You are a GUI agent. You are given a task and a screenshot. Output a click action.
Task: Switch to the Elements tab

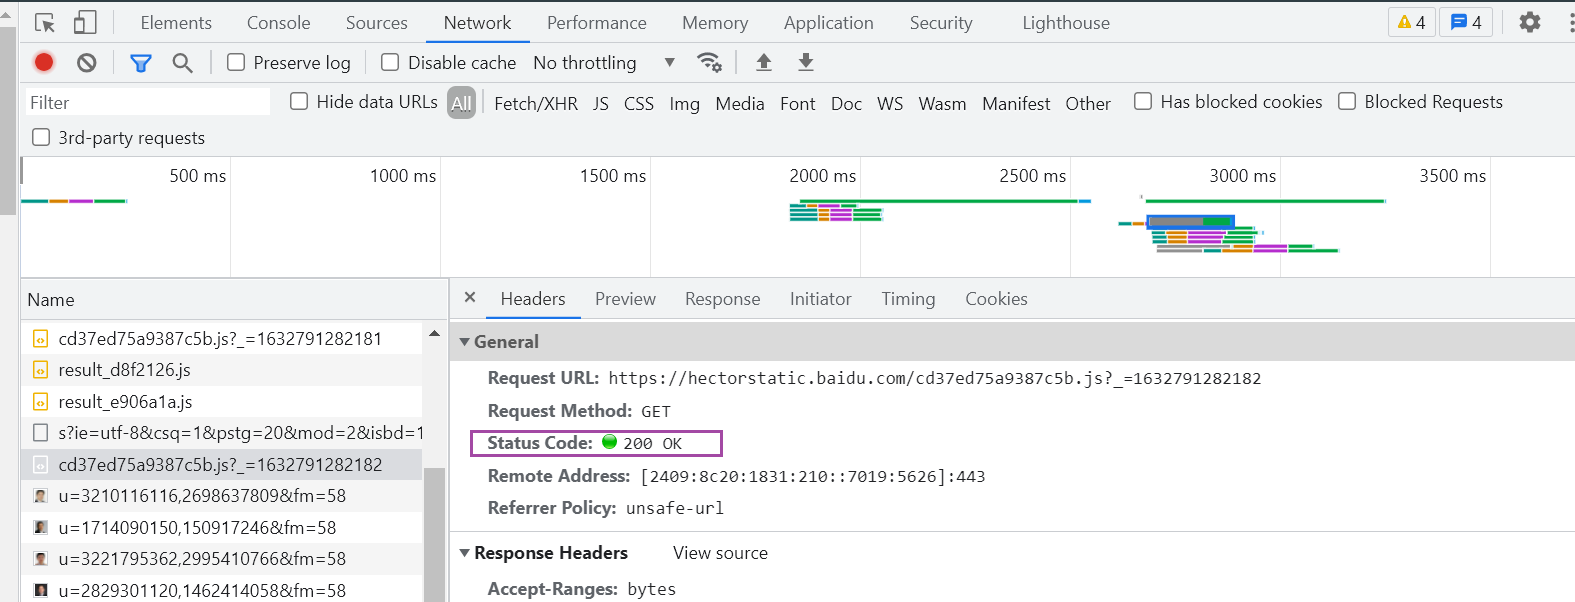coord(176,22)
